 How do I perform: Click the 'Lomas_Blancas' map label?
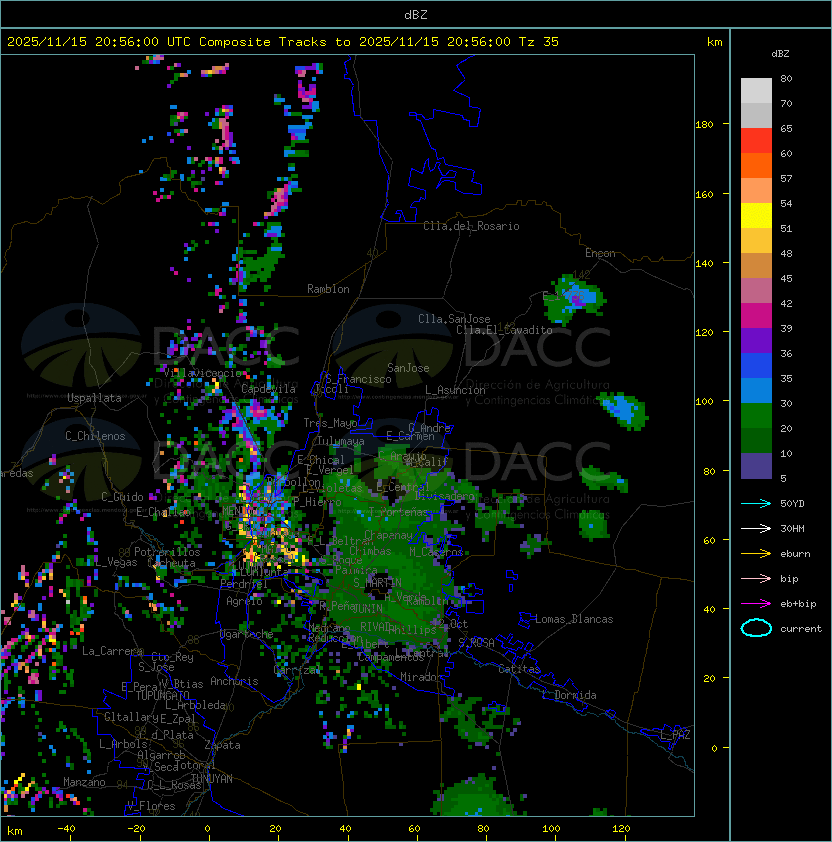click(x=574, y=619)
